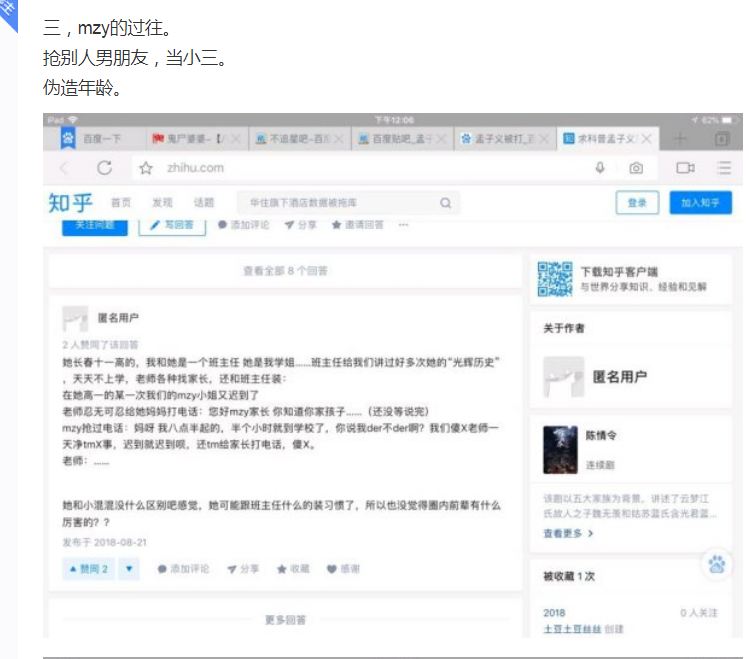
Task: Click the 匿名用户 avatar in the answer
Action: (75, 319)
